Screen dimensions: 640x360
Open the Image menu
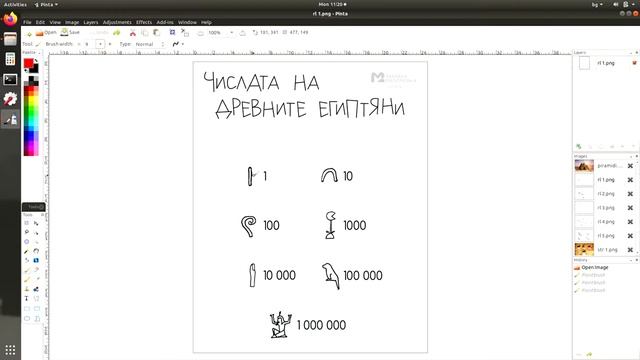[72, 22]
